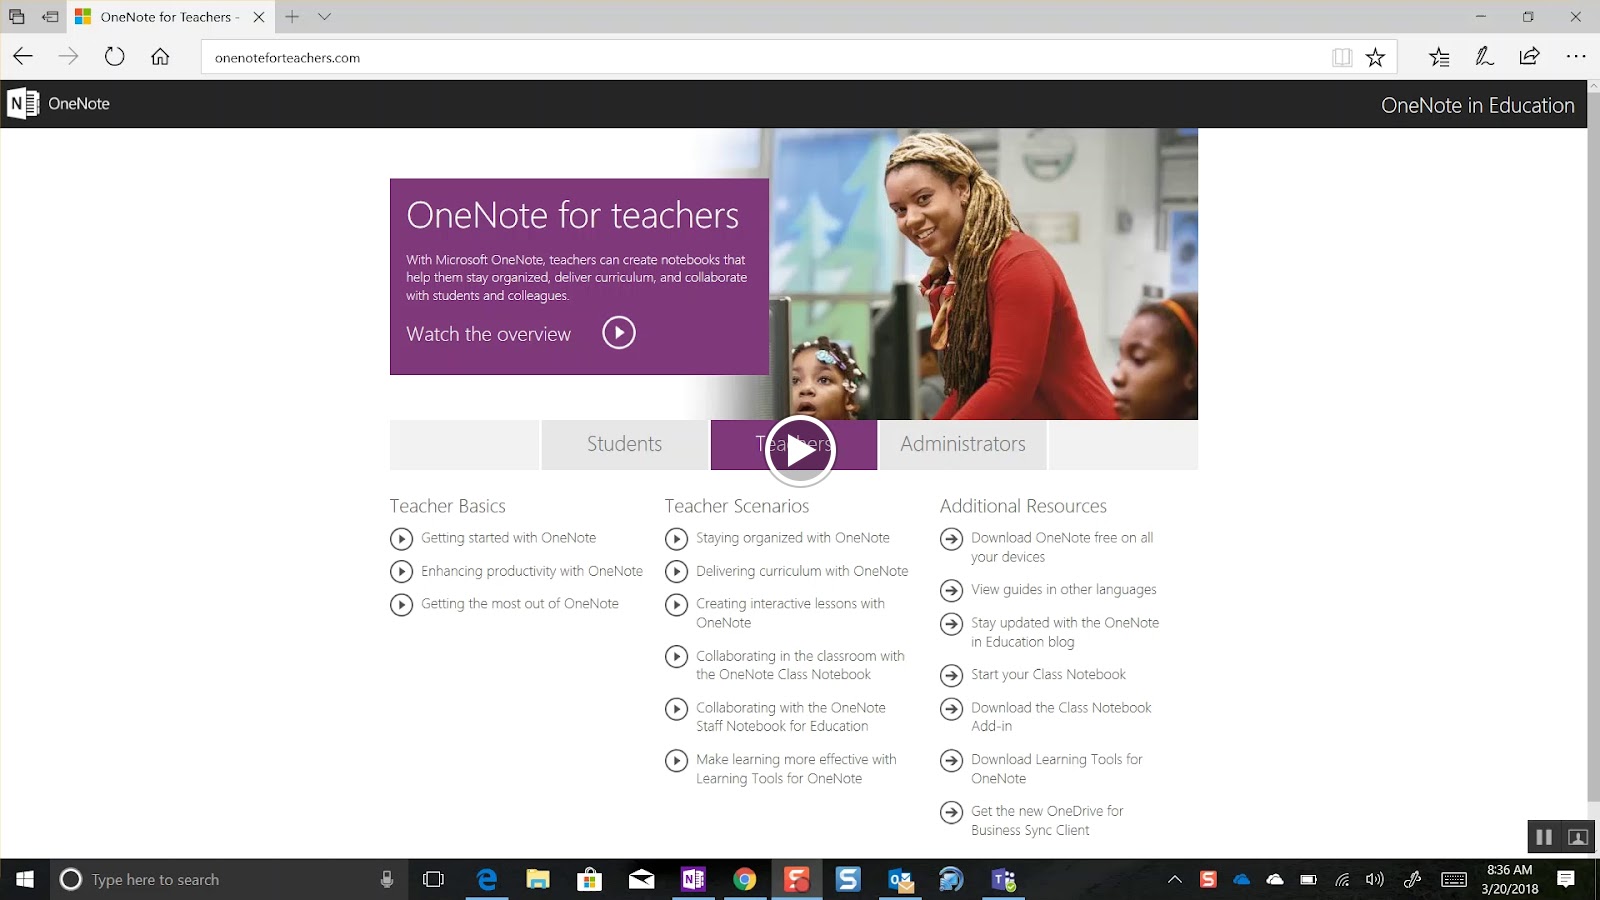Open Collaborating with Staff Notebook link
The image size is (1600, 900).
tap(790, 717)
